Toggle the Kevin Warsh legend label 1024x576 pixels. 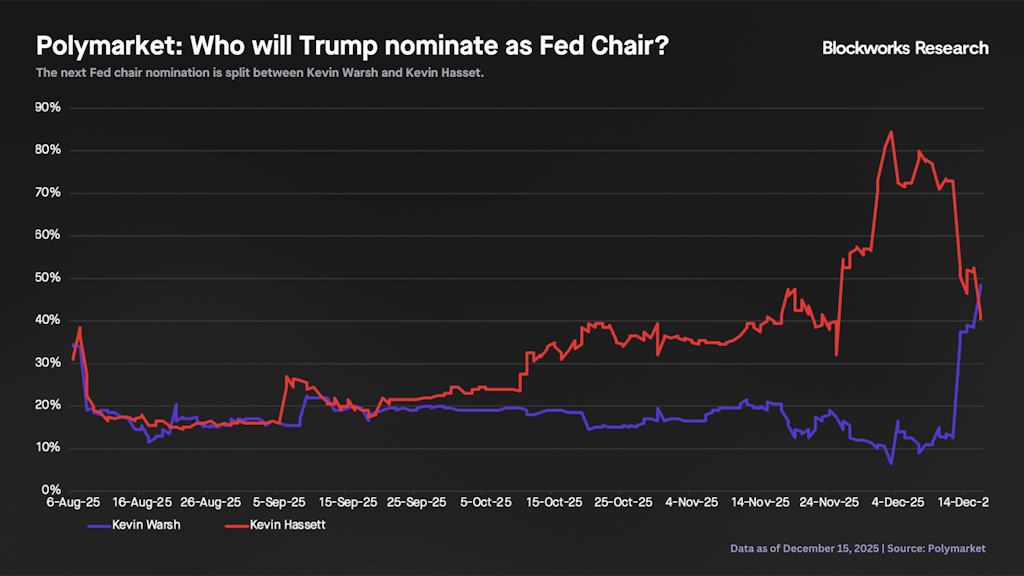[x=153, y=524]
